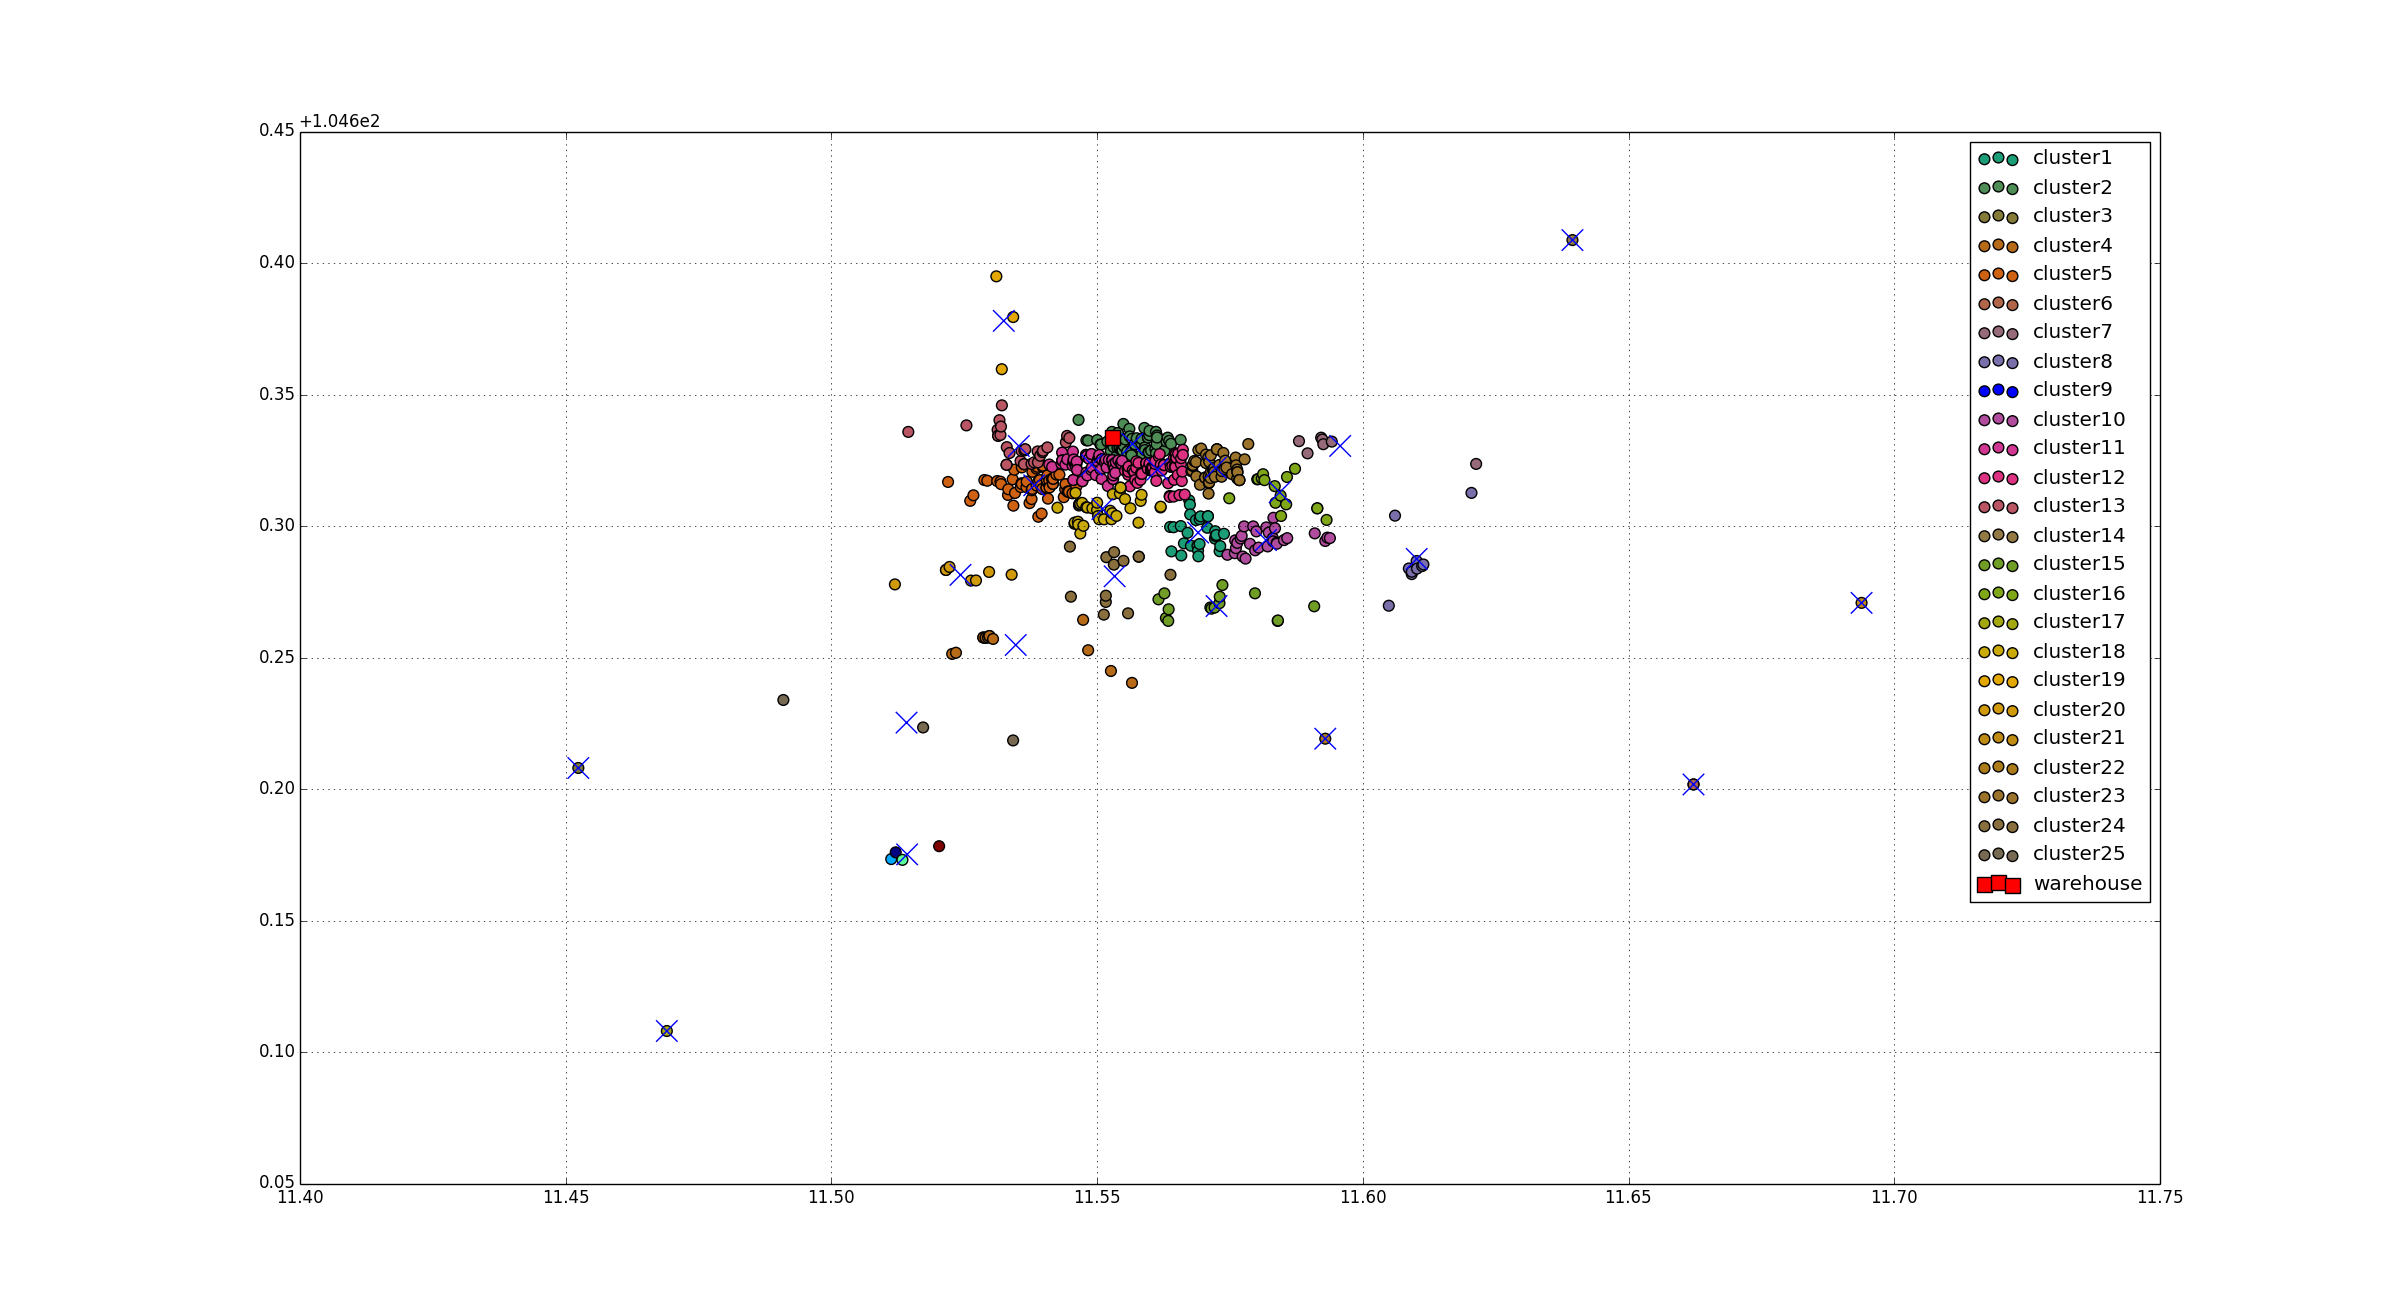Image resolution: width=2400 pixels, height=1315 pixels.
Task: Click the leftmost data point with X marker
Action: point(578,768)
